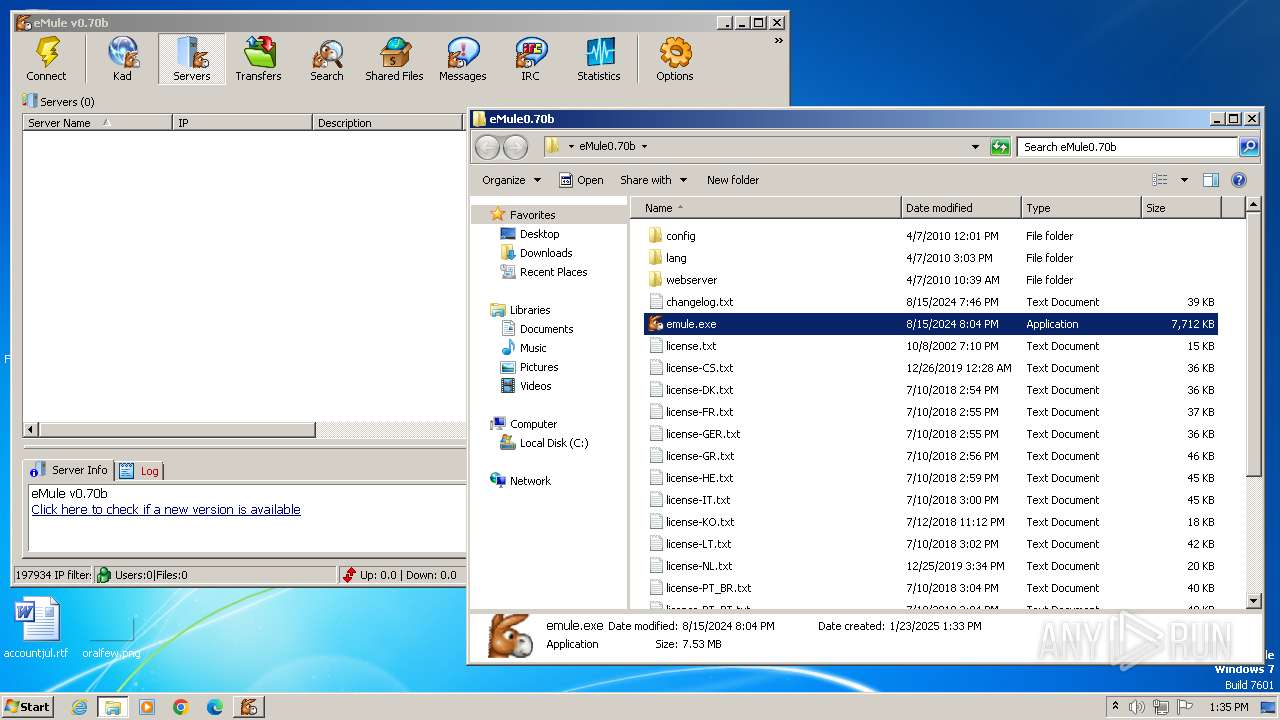1280x720 pixels.
Task: Open the Kad network panel
Action: tap(122, 59)
